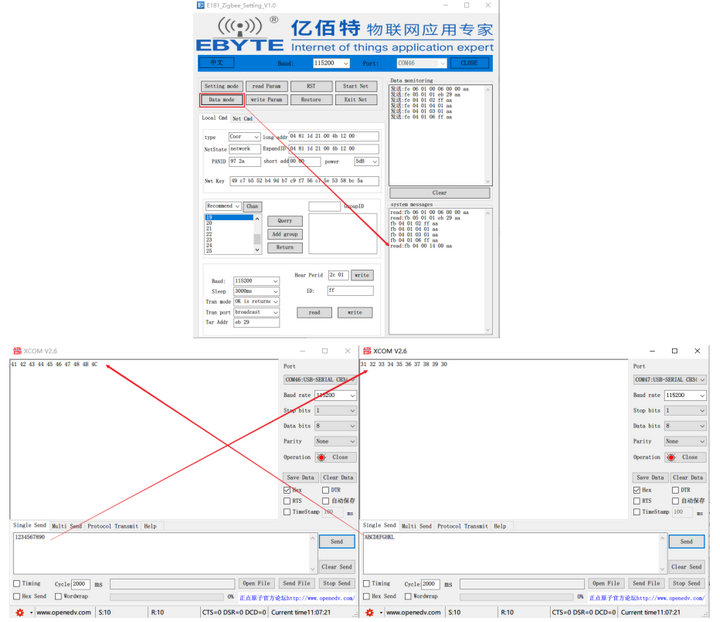Screen dimensions: 720x622
Task: Click the Setting mode button
Action: pos(221,86)
